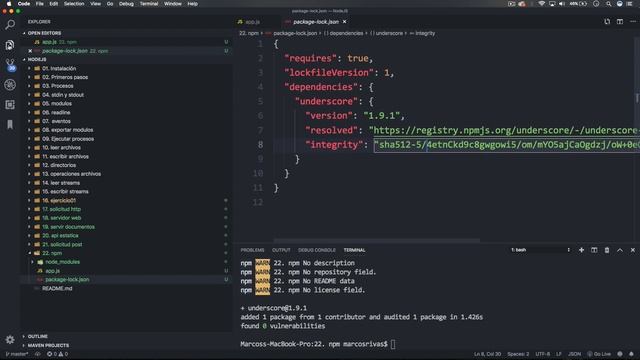This screenshot has width=640, height=360.
Task: Select the Terminal panel tab
Action: [x=354, y=250]
